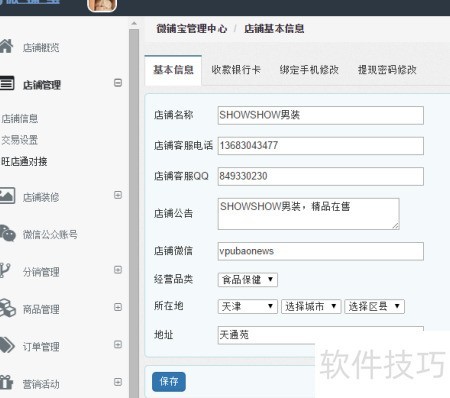Click the 店铺客服电话 input field
This screenshot has width=450, height=398.
click(x=321, y=146)
